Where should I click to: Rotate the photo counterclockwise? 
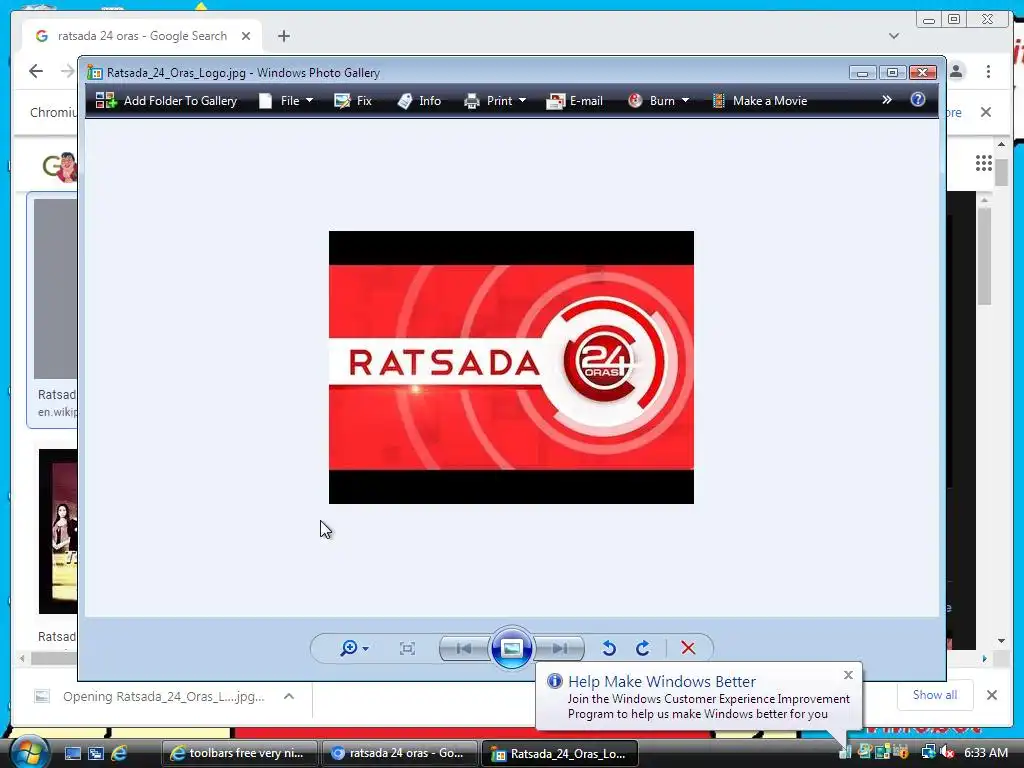click(609, 648)
